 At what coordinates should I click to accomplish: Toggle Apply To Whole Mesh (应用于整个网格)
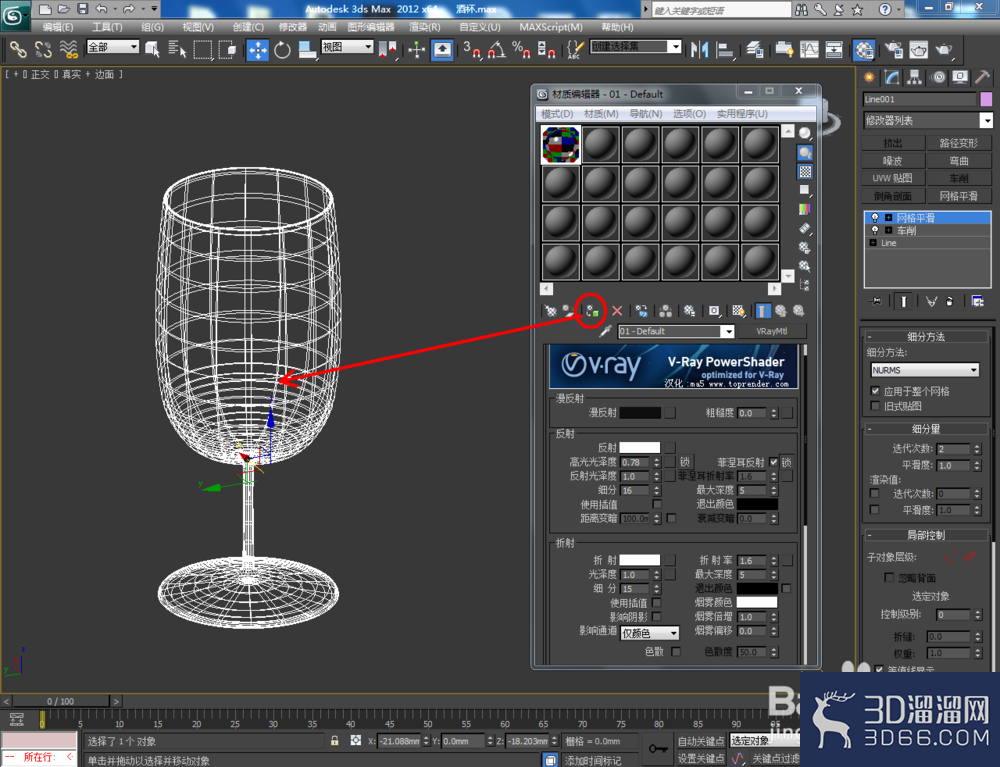[x=875, y=391]
